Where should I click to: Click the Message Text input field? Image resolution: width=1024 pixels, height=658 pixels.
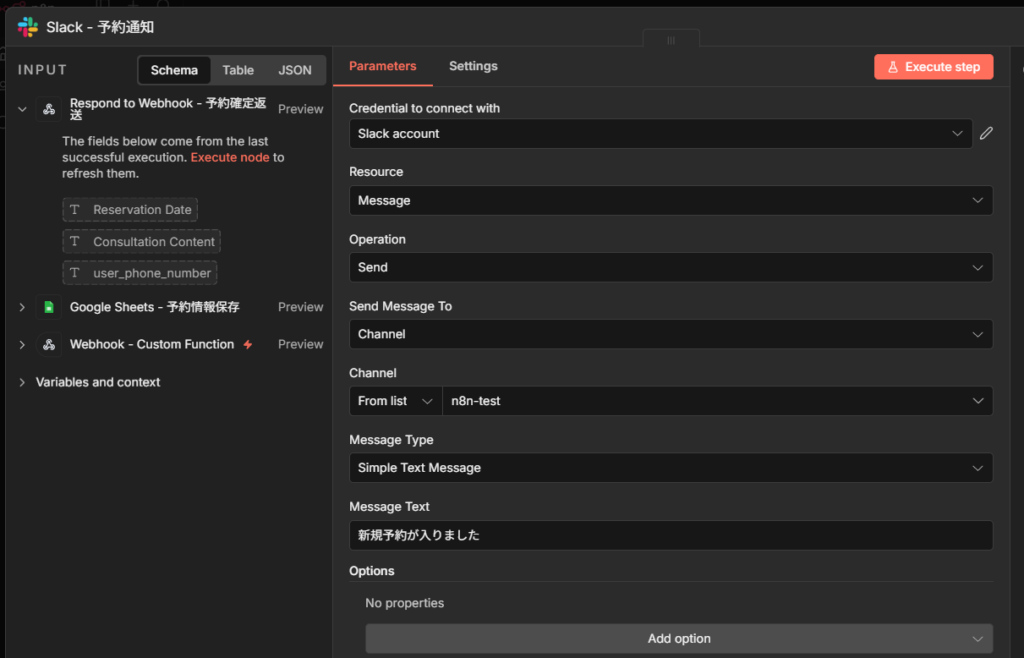click(x=670, y=535)
